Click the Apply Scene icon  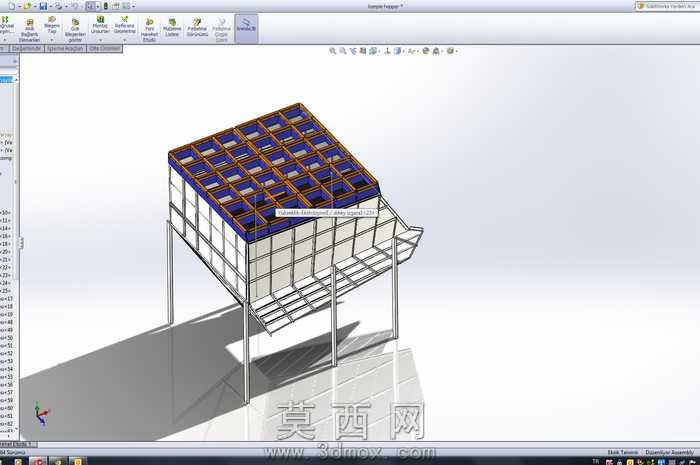coord(436,51)
